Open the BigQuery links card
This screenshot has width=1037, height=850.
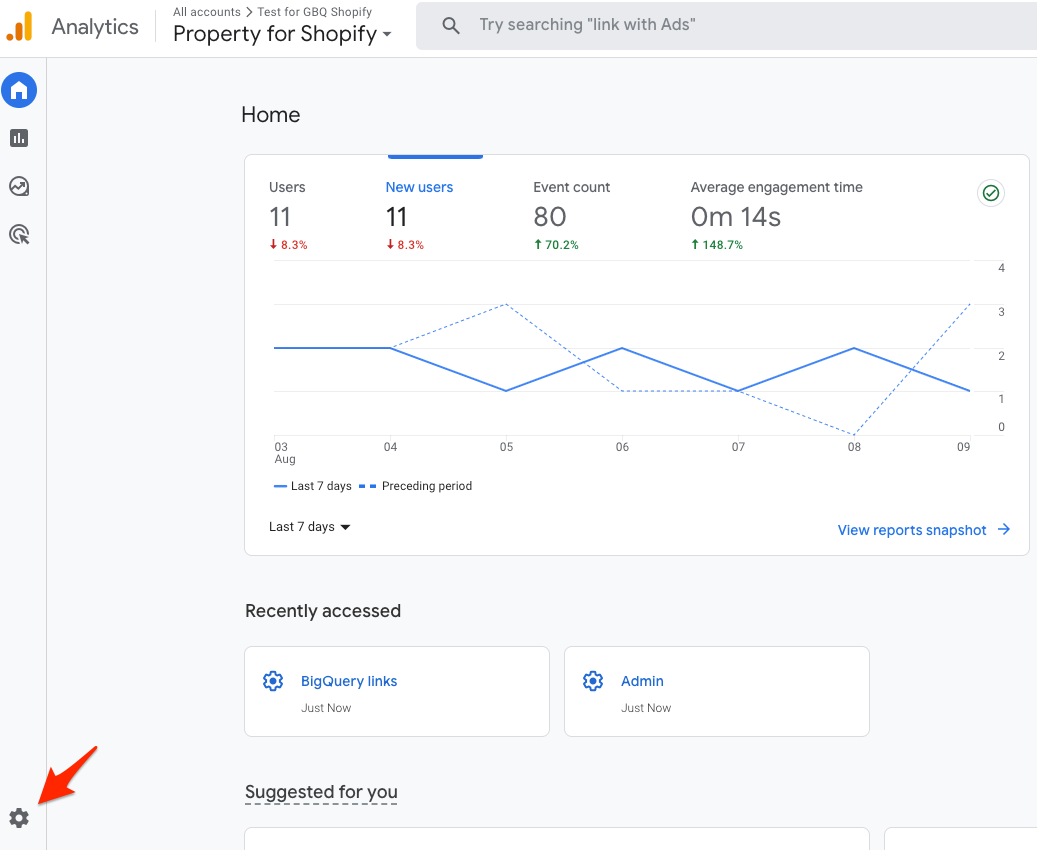[397, 691]
